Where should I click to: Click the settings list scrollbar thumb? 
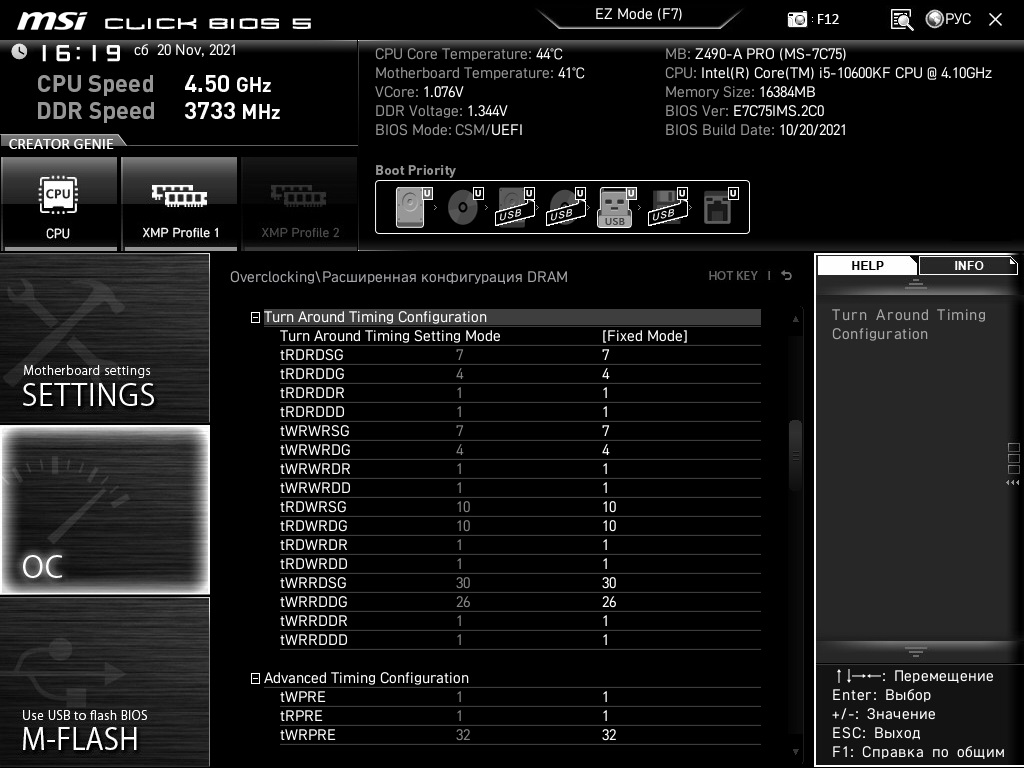795,456
